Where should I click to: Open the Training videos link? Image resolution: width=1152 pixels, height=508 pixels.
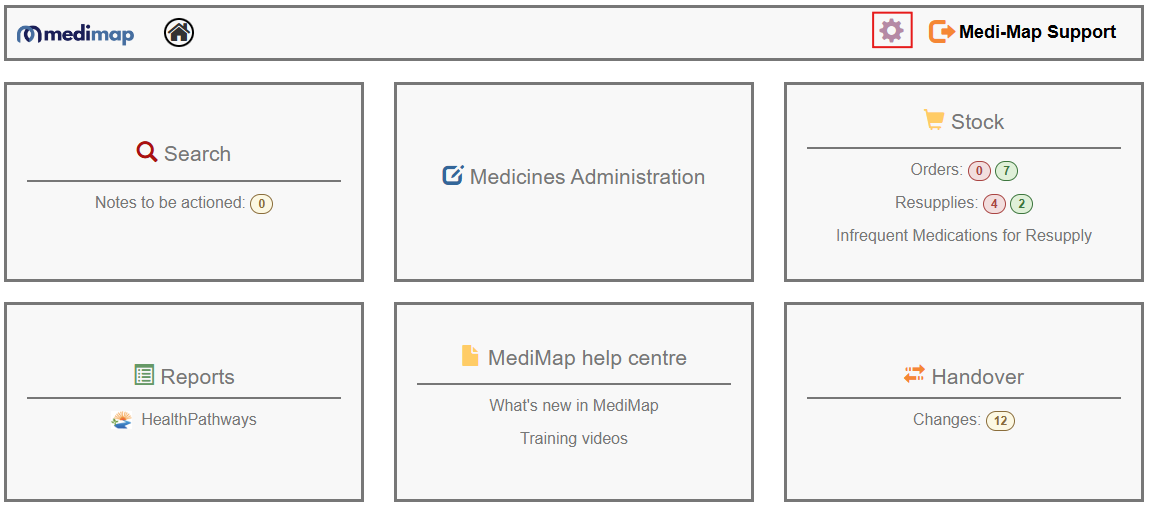click(x=574, y=439)
